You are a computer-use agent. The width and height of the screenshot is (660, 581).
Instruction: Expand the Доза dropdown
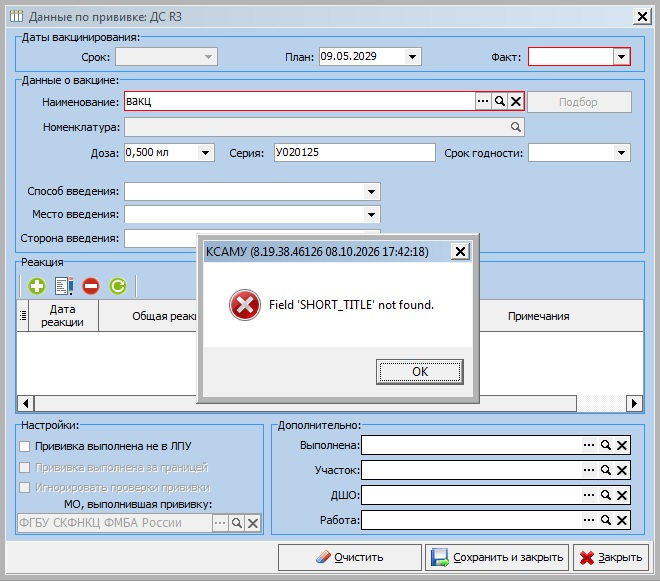point(205,152)
